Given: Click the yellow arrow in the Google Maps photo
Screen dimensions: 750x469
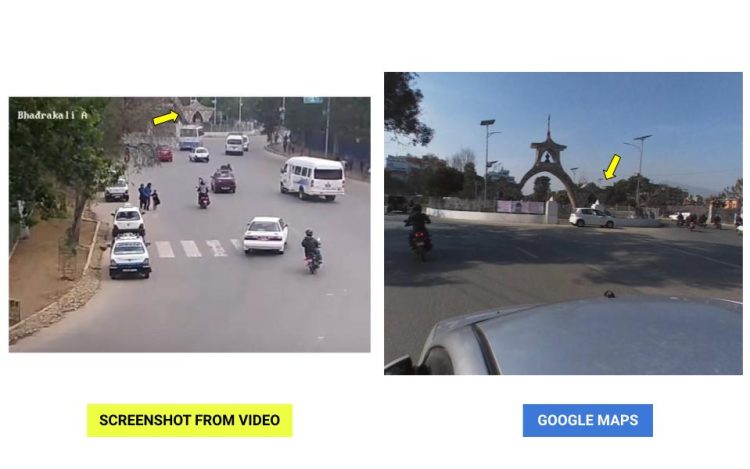Looking at the screenshot, I should coord(612,167).
